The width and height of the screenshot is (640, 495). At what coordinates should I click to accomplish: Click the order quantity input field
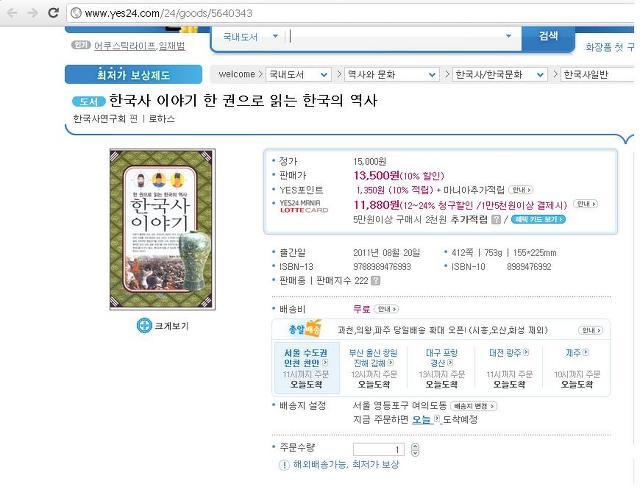(379, 450)
